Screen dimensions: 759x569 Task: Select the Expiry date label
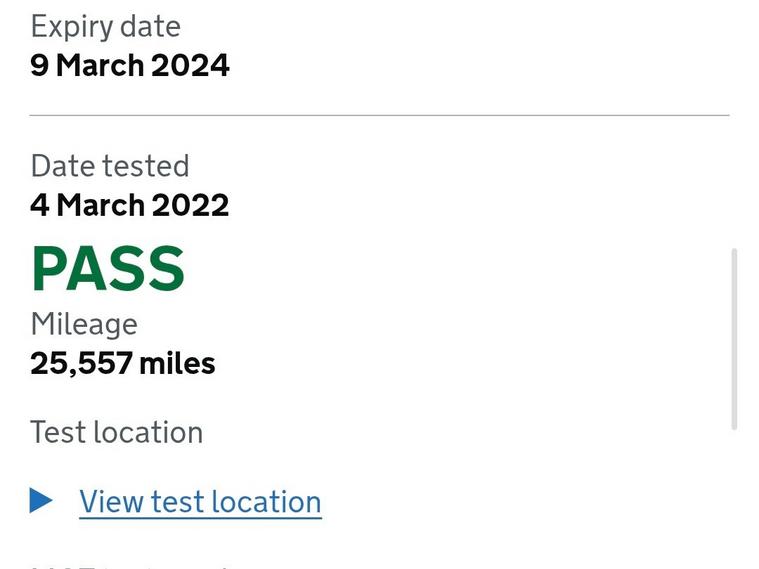point(105,26)
